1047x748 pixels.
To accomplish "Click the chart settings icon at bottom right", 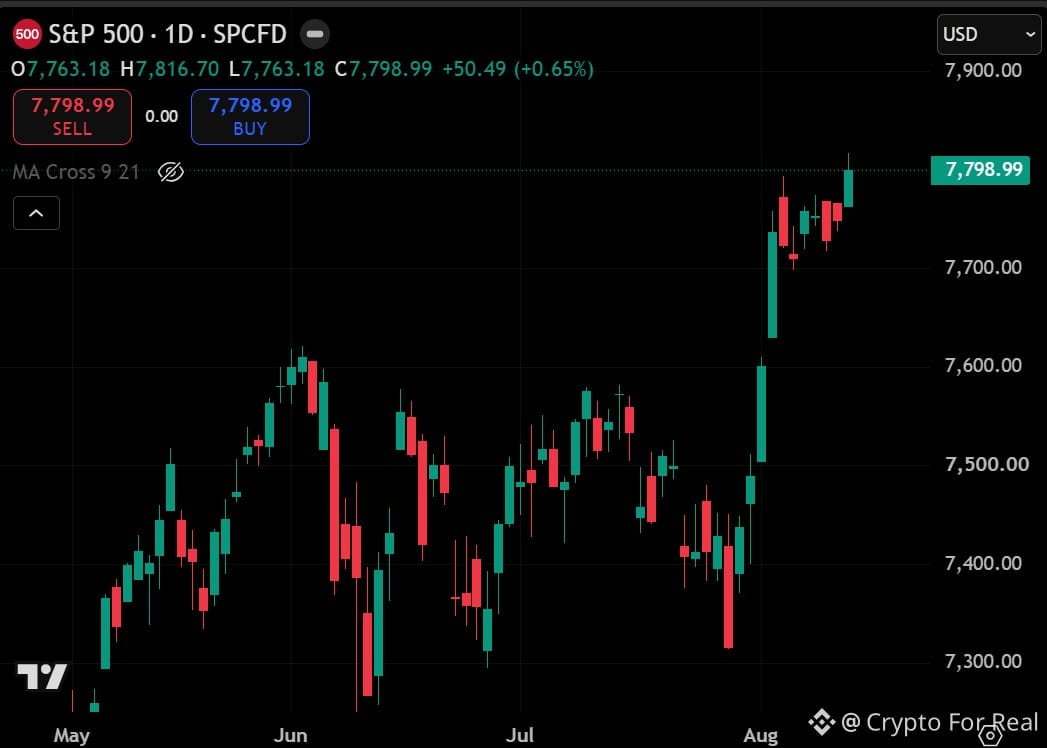I will coord(990,736).
